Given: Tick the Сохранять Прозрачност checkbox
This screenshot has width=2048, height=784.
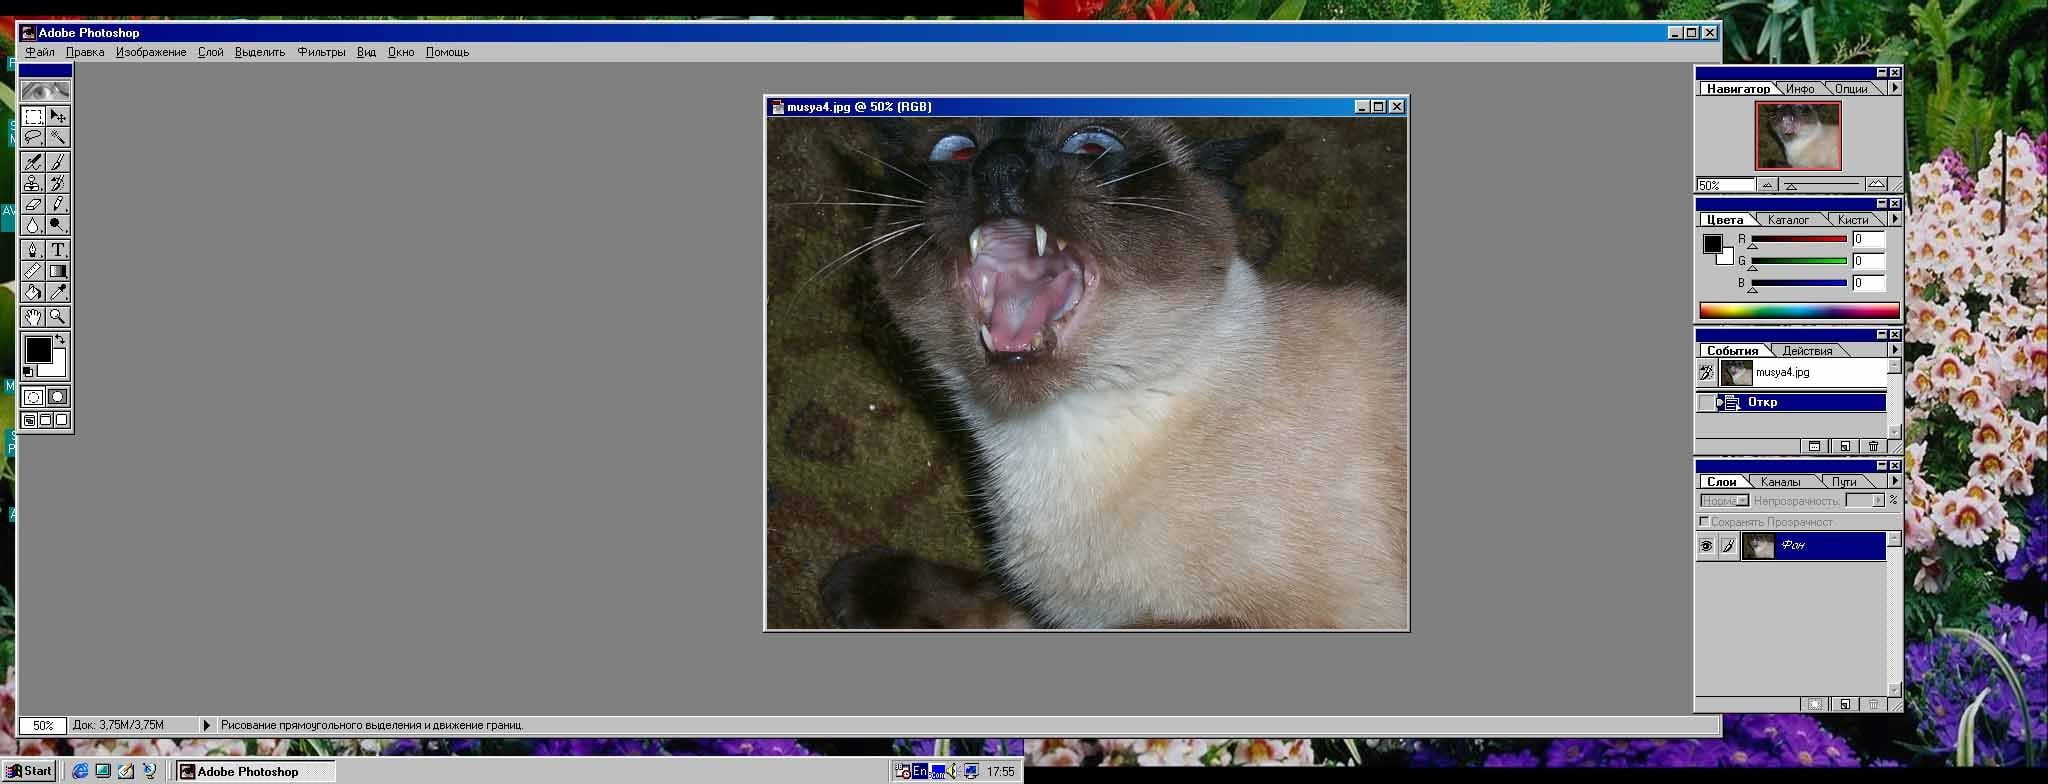Looking at the screenshot, I should pos(1704,522).
